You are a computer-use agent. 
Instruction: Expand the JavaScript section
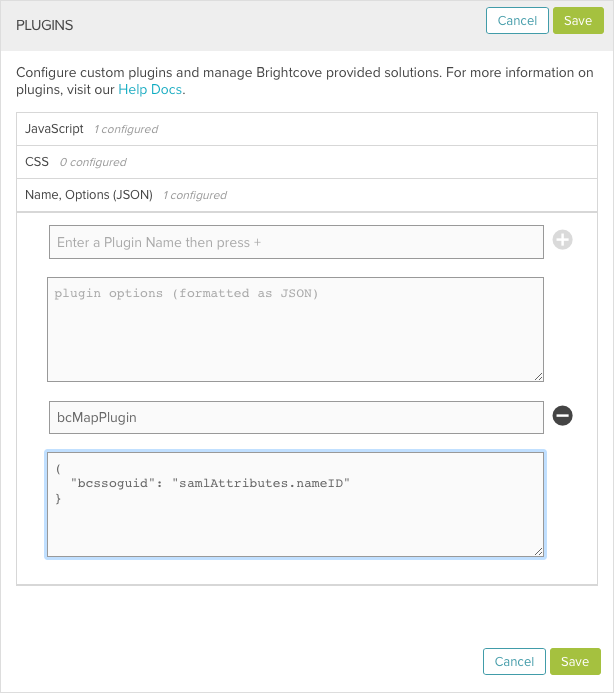(54, 129)
